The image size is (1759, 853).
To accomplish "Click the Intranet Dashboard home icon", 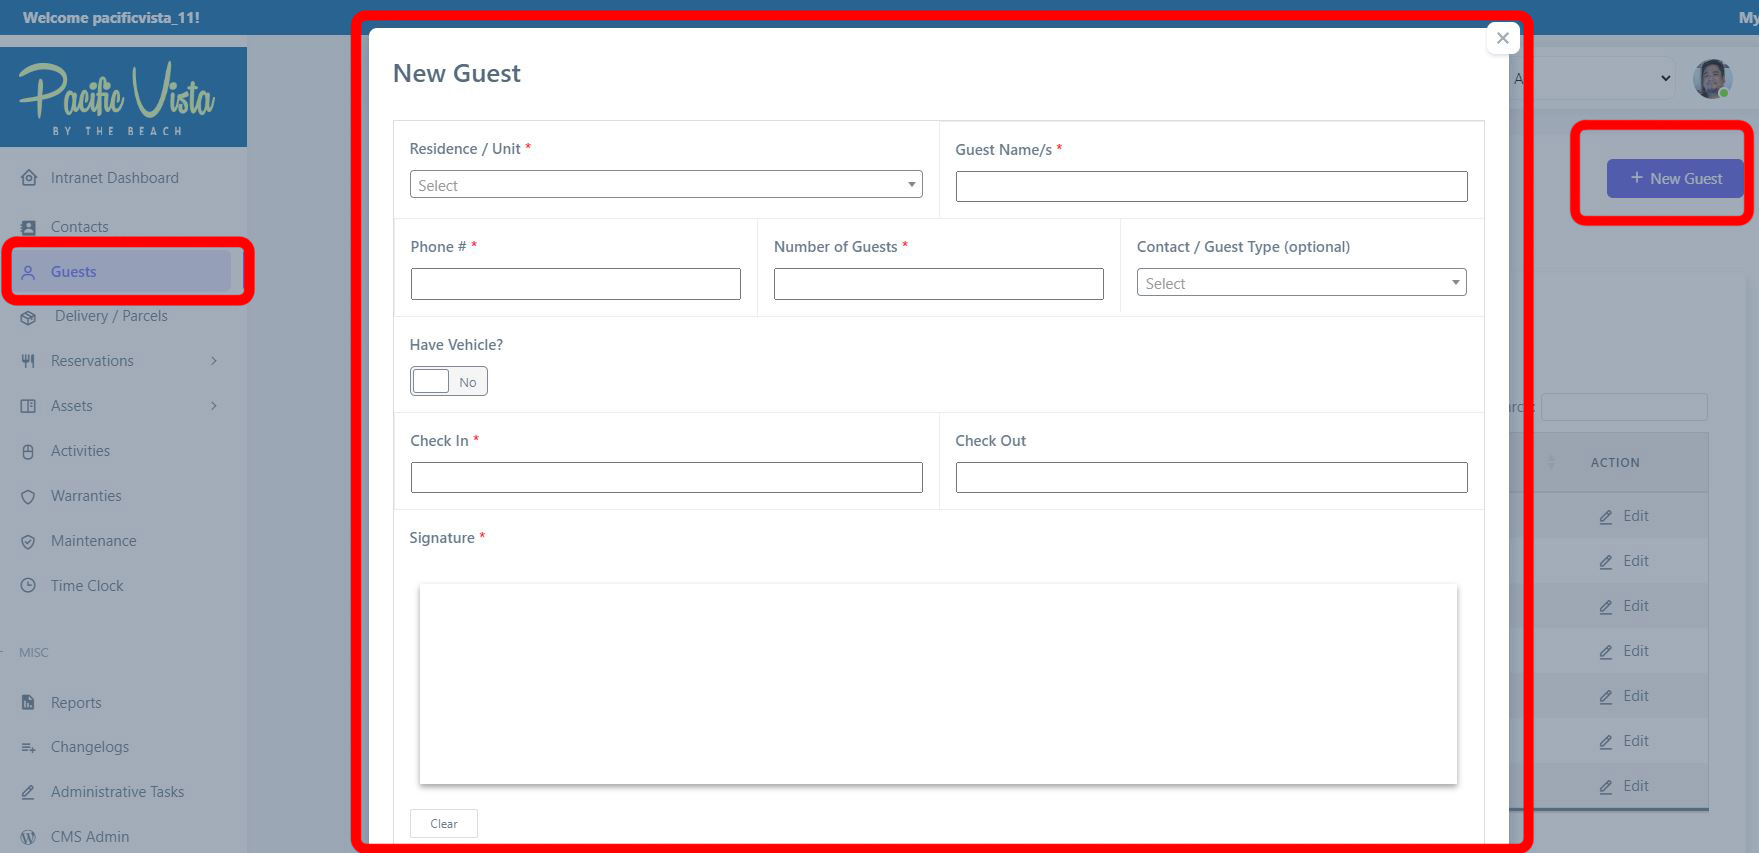I will click(29, 178).
